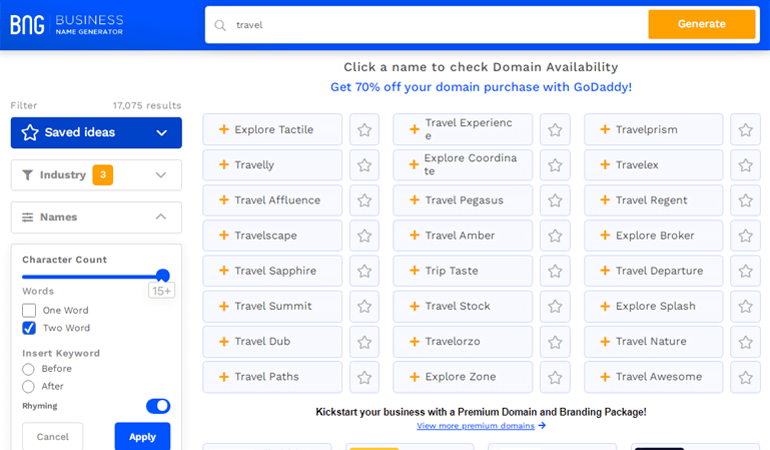
Task: Uncheck the Two Word checkbox
Action: coord(29,328)
